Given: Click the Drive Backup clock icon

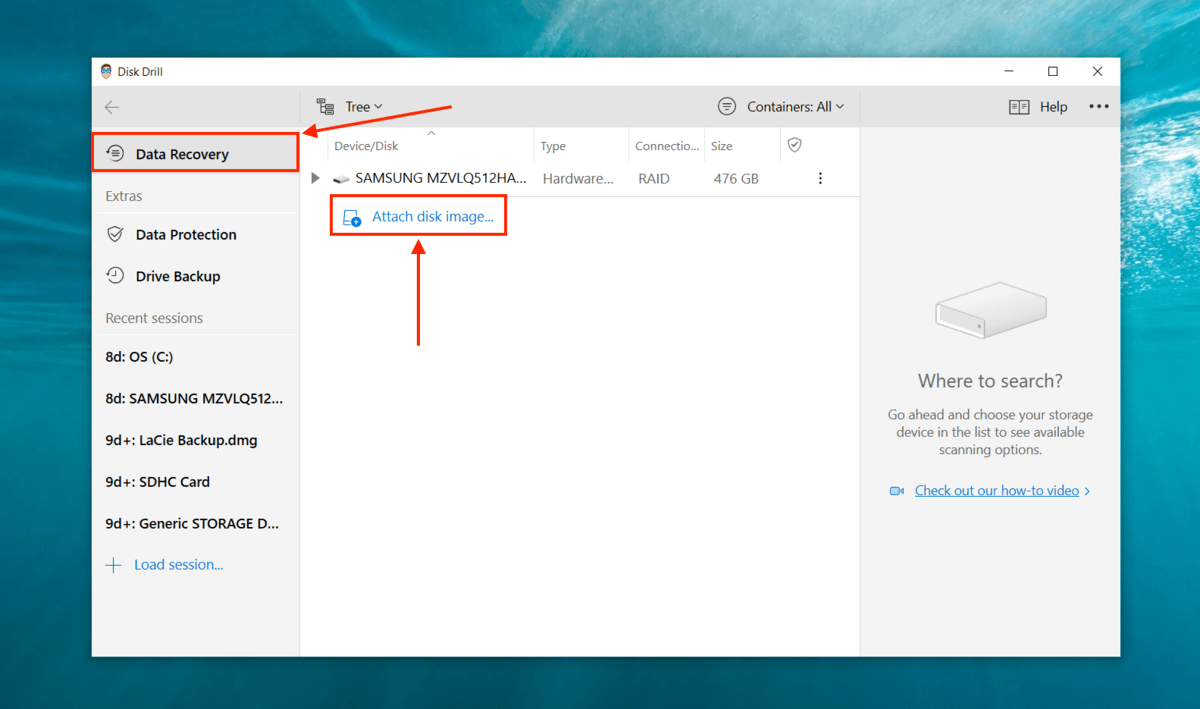Looking at the screenshot, I should (x=115, y=276).
